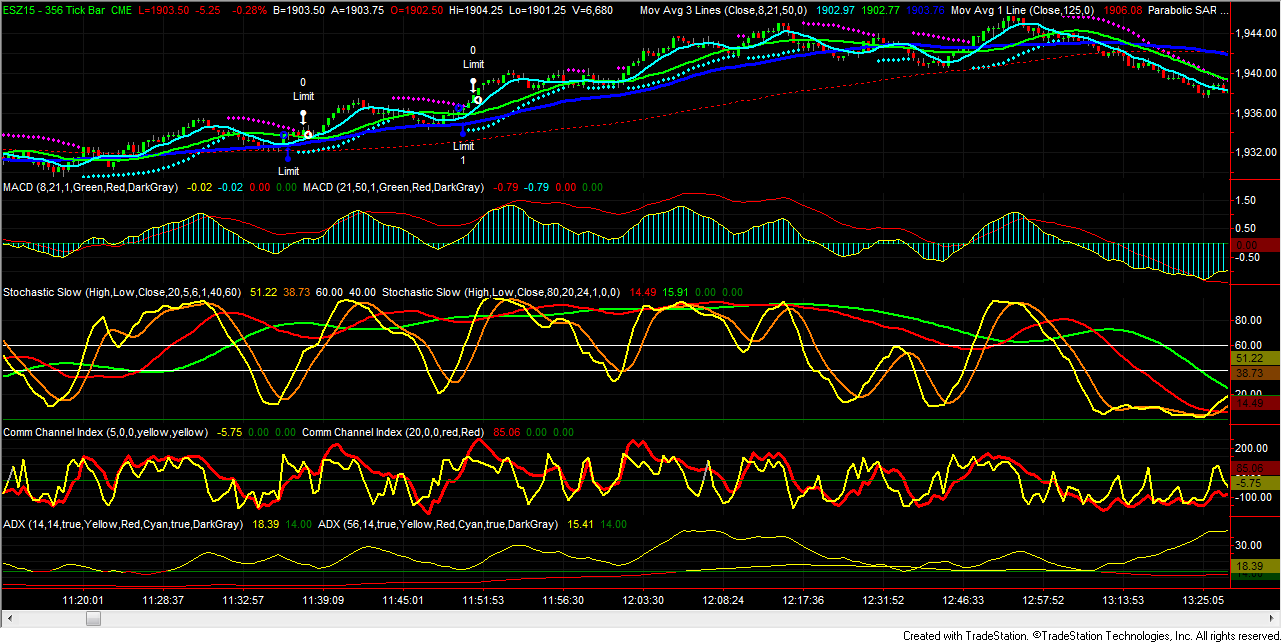
Task: Click the '11:51:53' time axis label
Action: [x=483, y=601]
